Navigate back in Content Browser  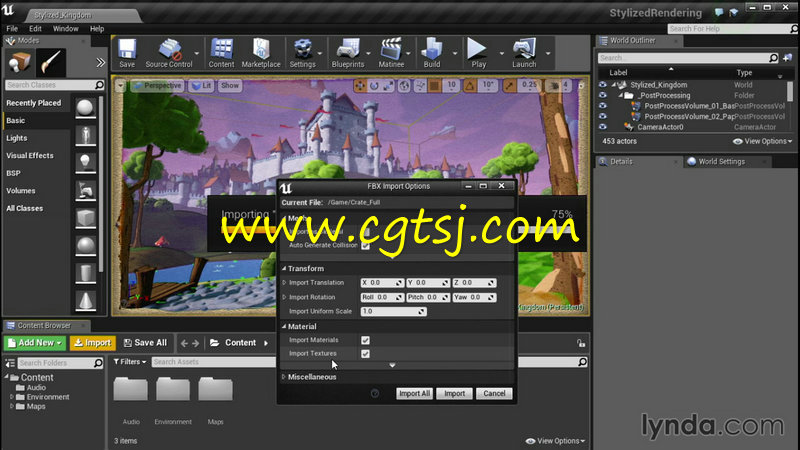[x=184, y=343]
